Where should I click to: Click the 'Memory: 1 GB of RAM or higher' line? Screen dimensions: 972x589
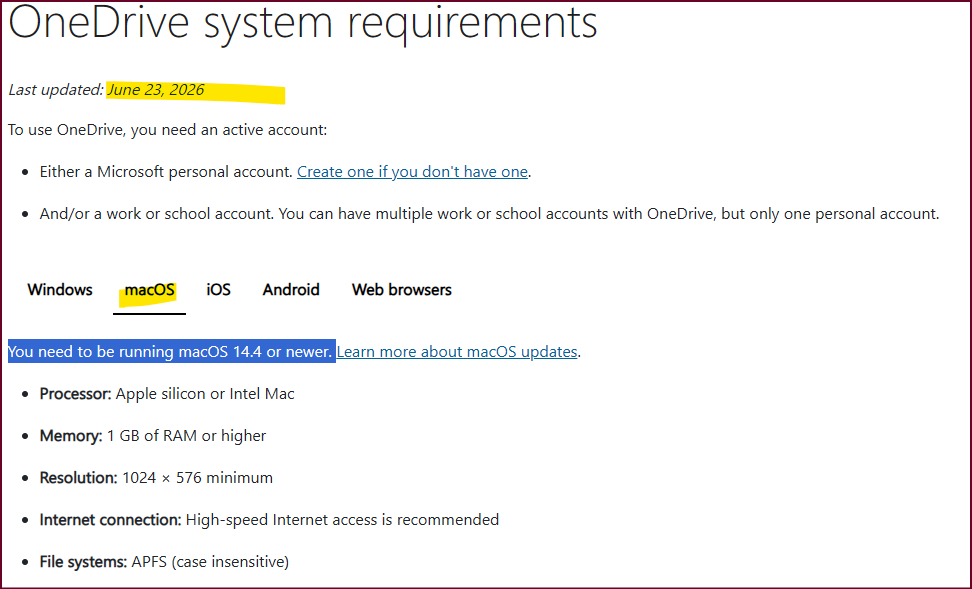click(152, 436)
